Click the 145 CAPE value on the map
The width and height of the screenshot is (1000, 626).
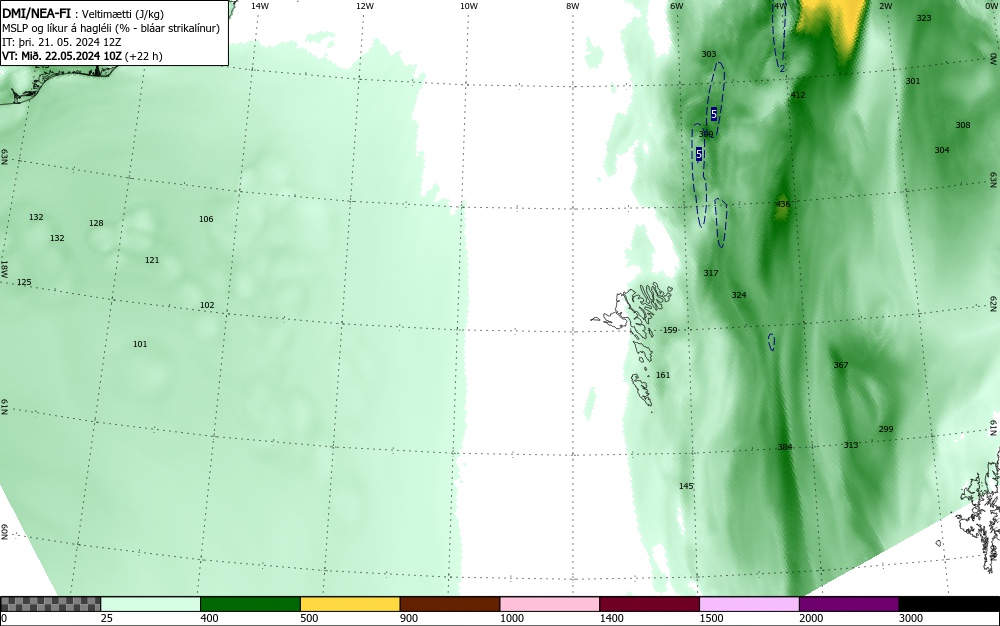[x=686, y=486]
